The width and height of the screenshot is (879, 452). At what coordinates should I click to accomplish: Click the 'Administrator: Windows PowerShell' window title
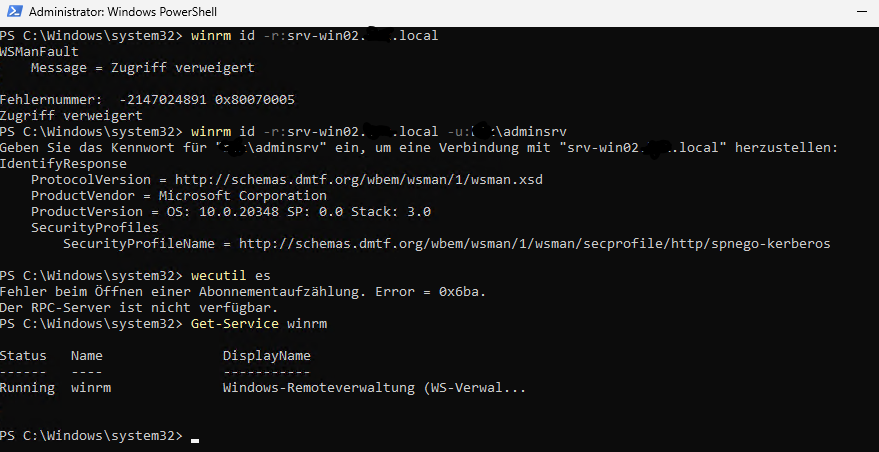[x=123, y=12]
